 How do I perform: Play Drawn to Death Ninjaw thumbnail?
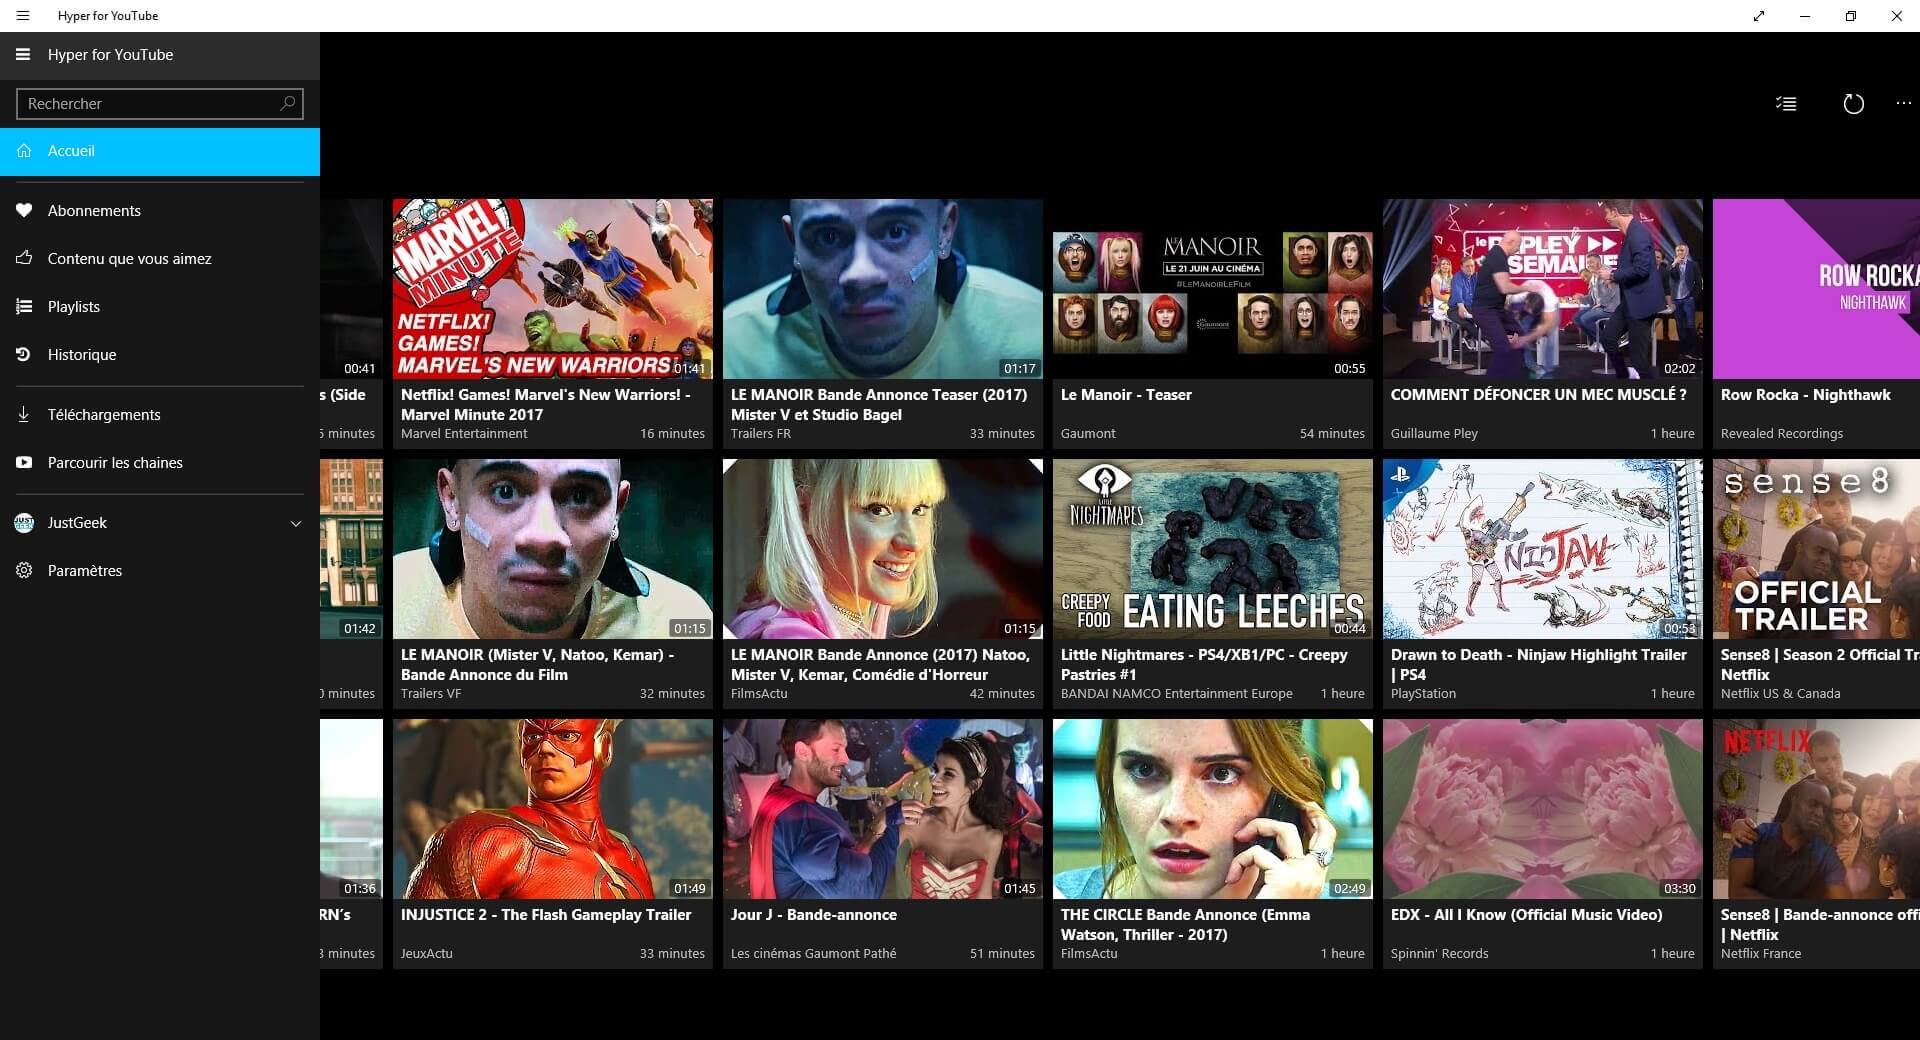point(1543,549)
